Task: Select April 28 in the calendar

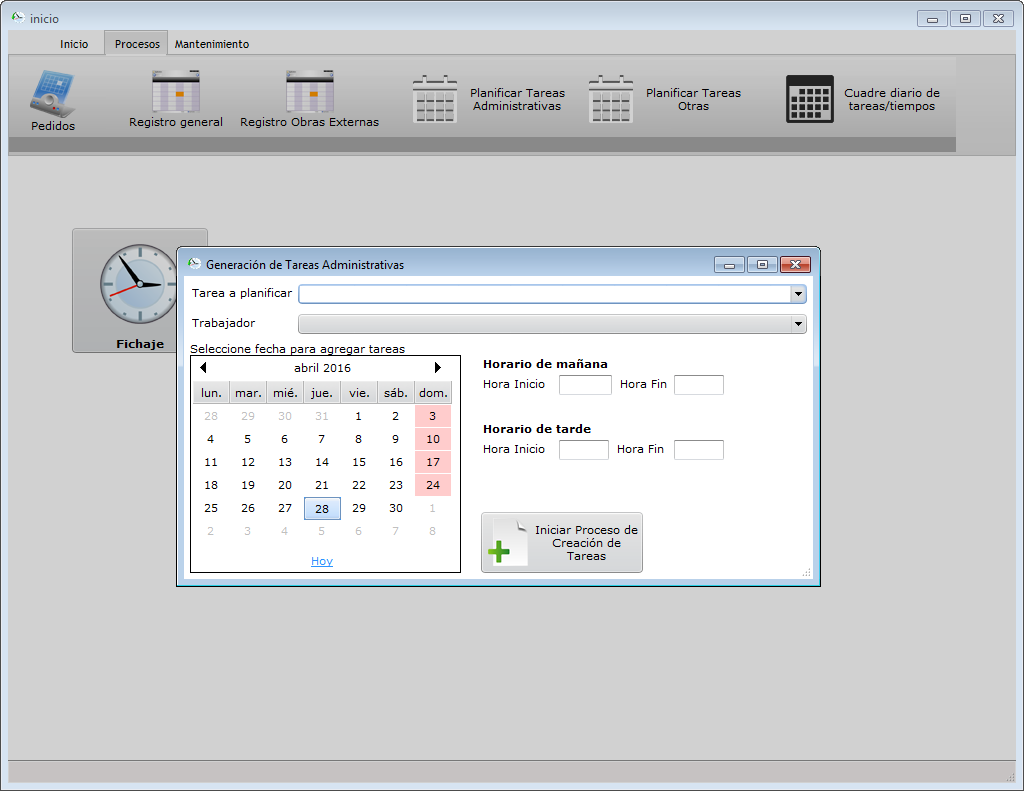Action: 322,508
